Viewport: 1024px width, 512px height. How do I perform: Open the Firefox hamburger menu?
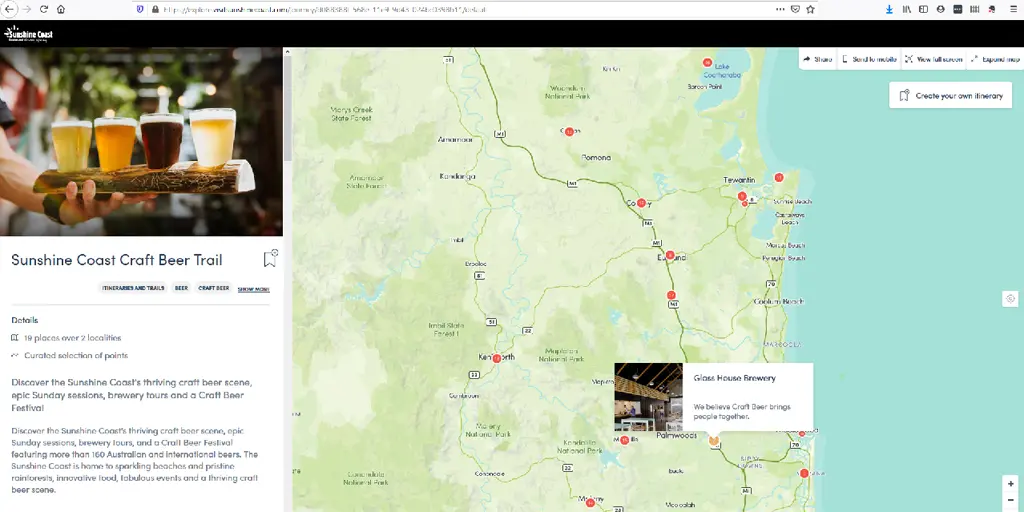(1013, 9)
